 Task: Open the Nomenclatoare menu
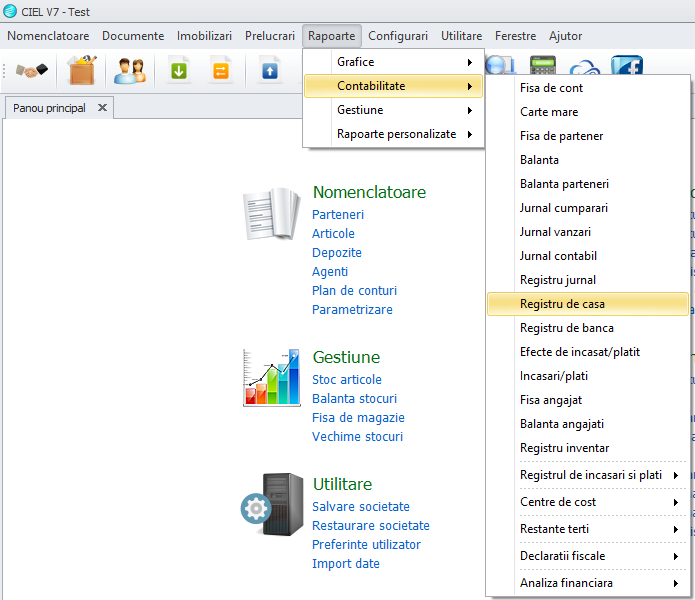tap(48, 36)
